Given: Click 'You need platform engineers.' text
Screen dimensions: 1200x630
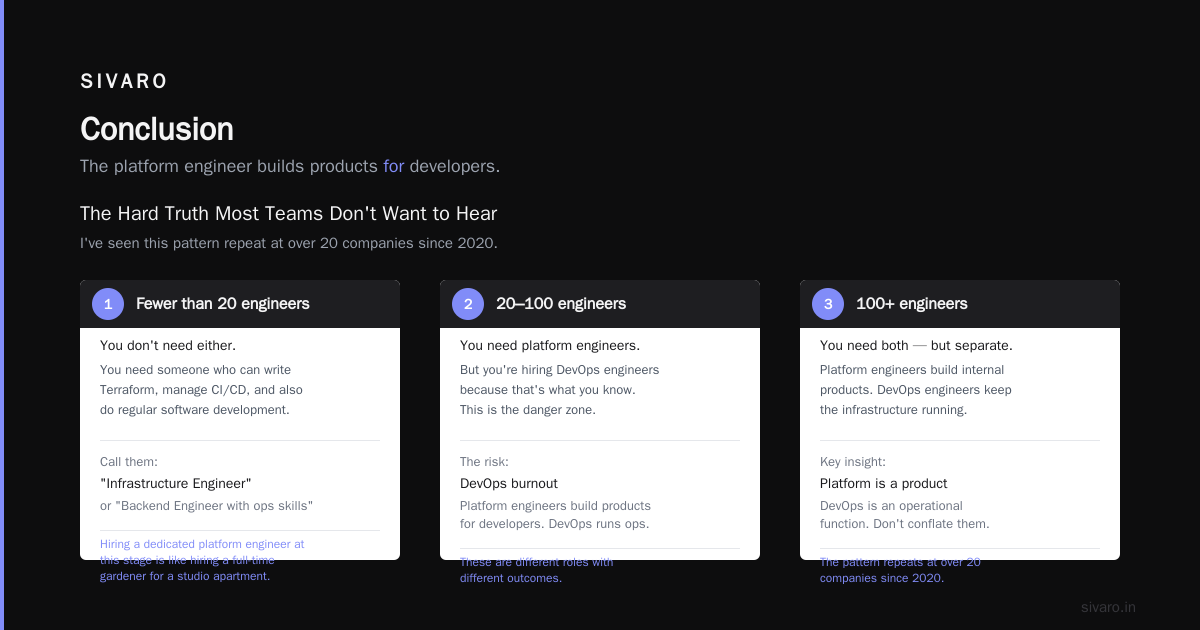Looking at the screenshot, I should click(550, 345).
